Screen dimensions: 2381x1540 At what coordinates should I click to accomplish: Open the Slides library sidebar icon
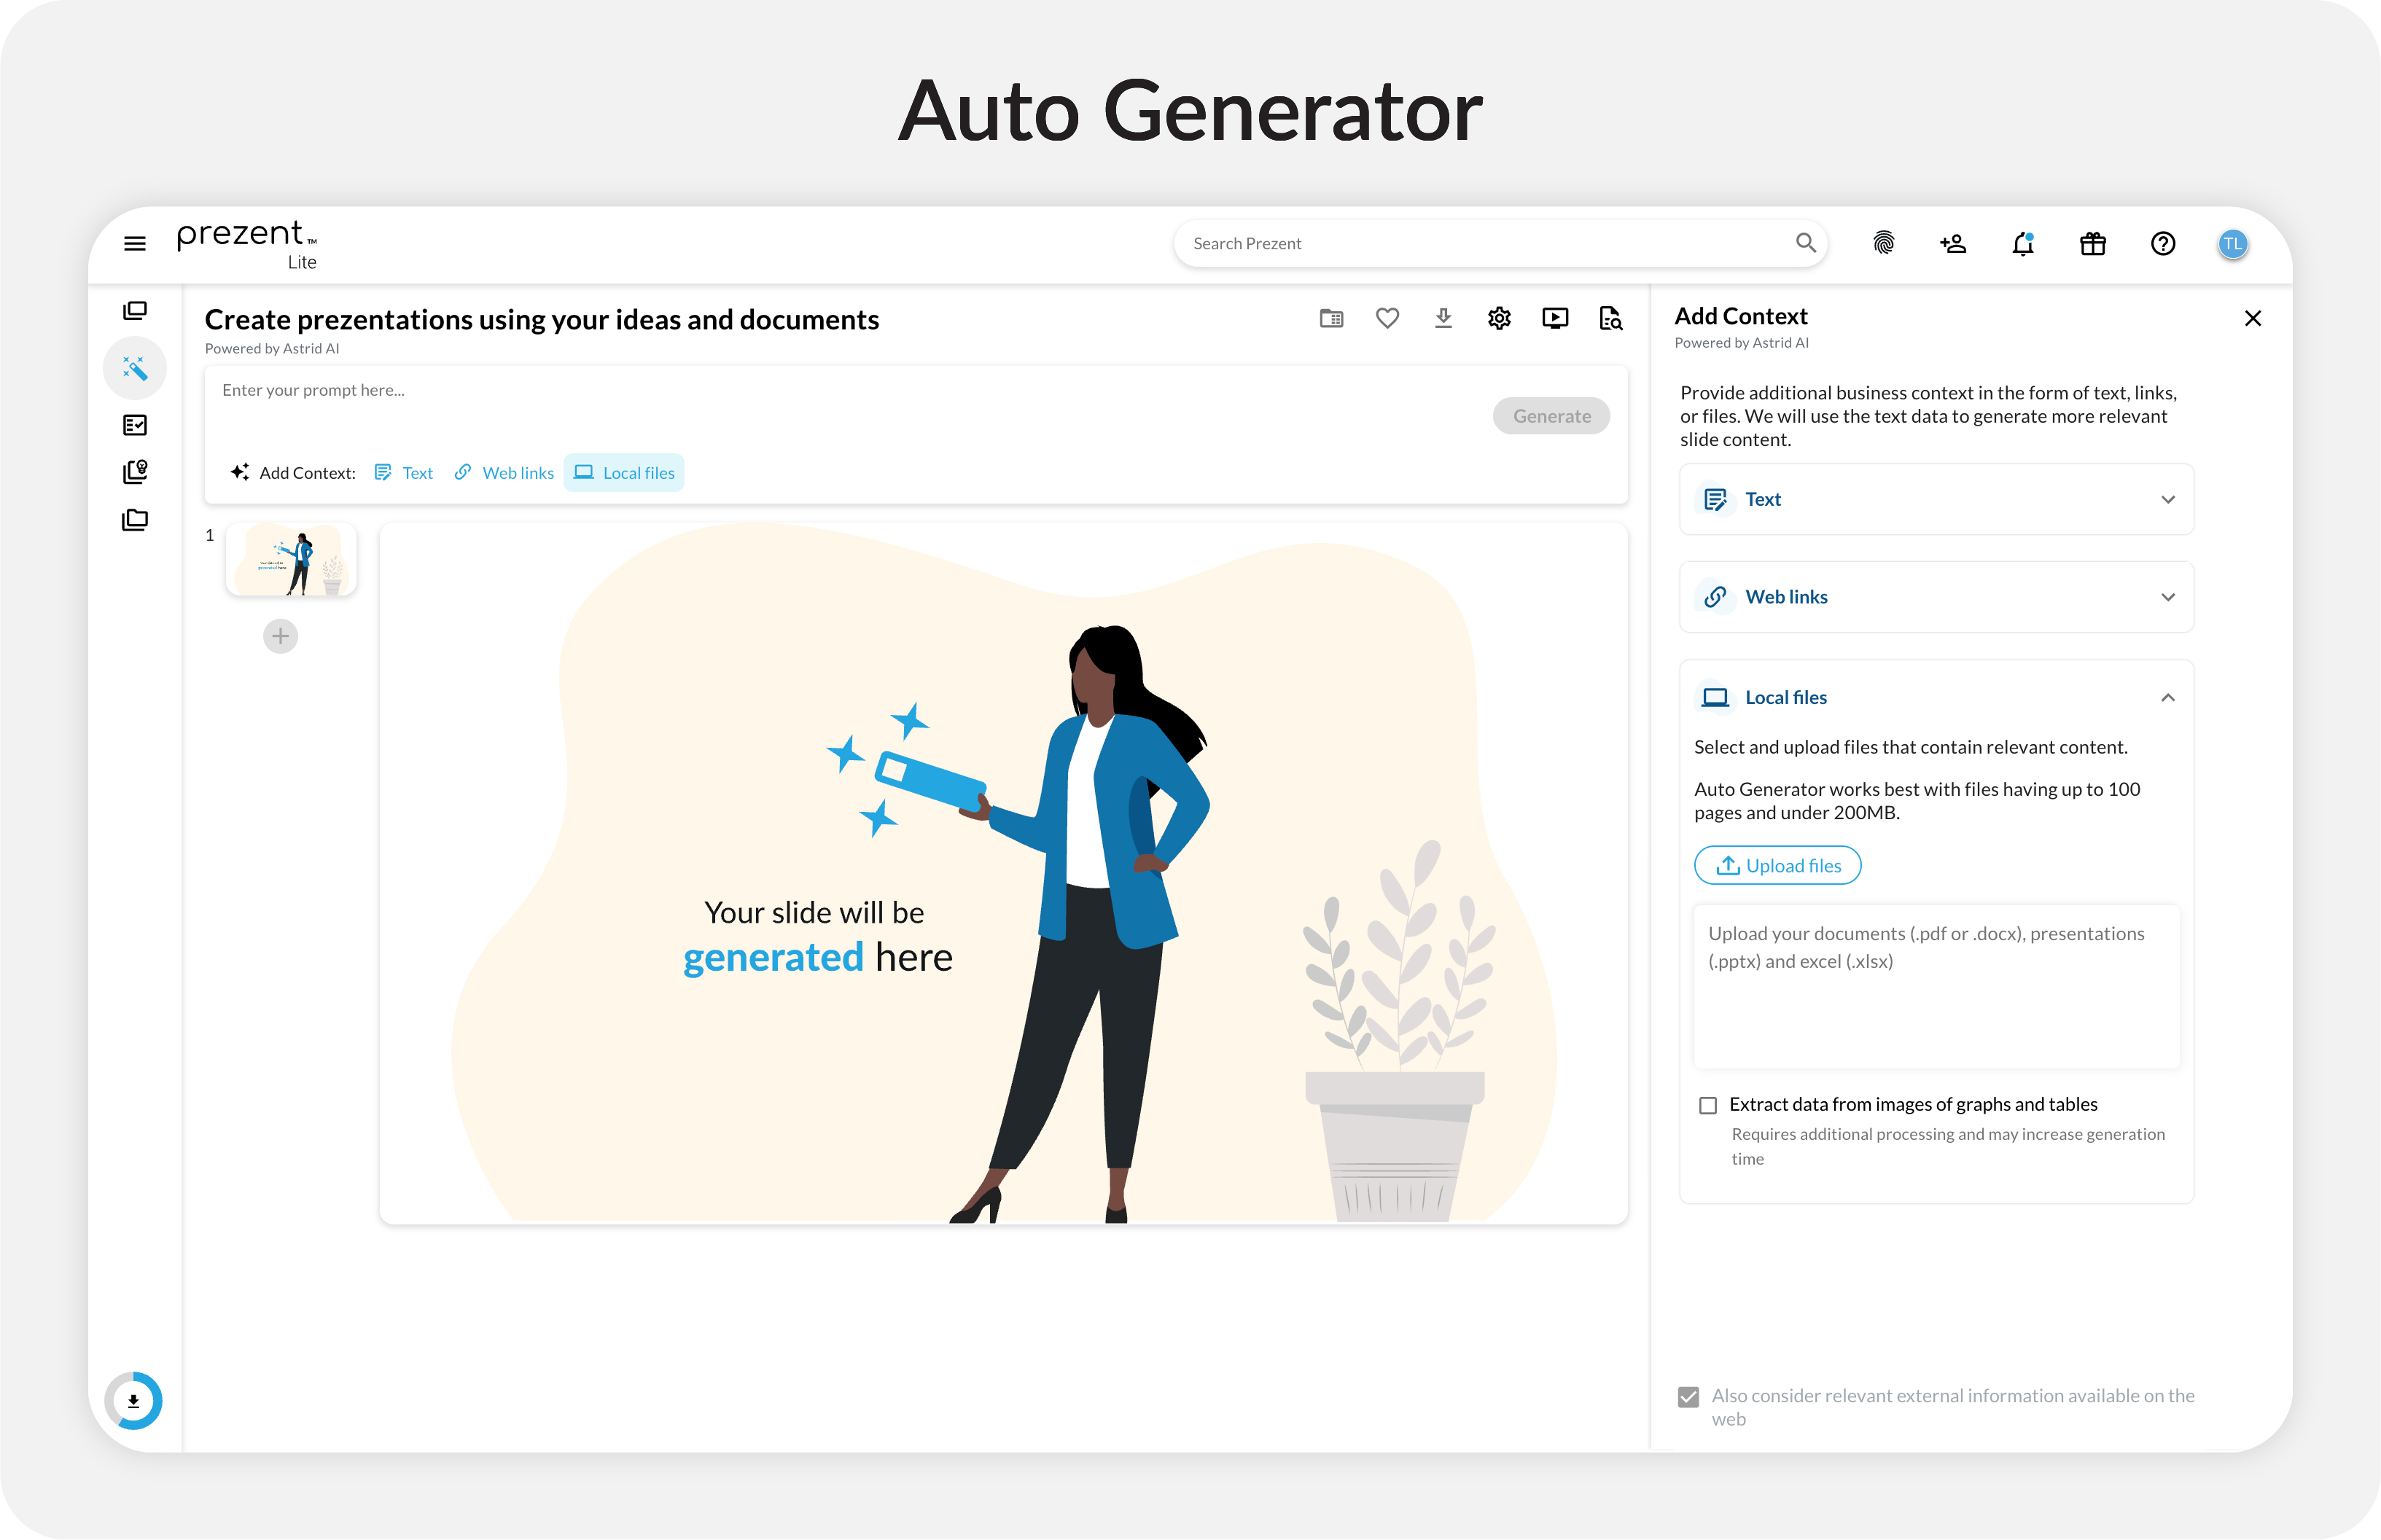coord(135,311)
